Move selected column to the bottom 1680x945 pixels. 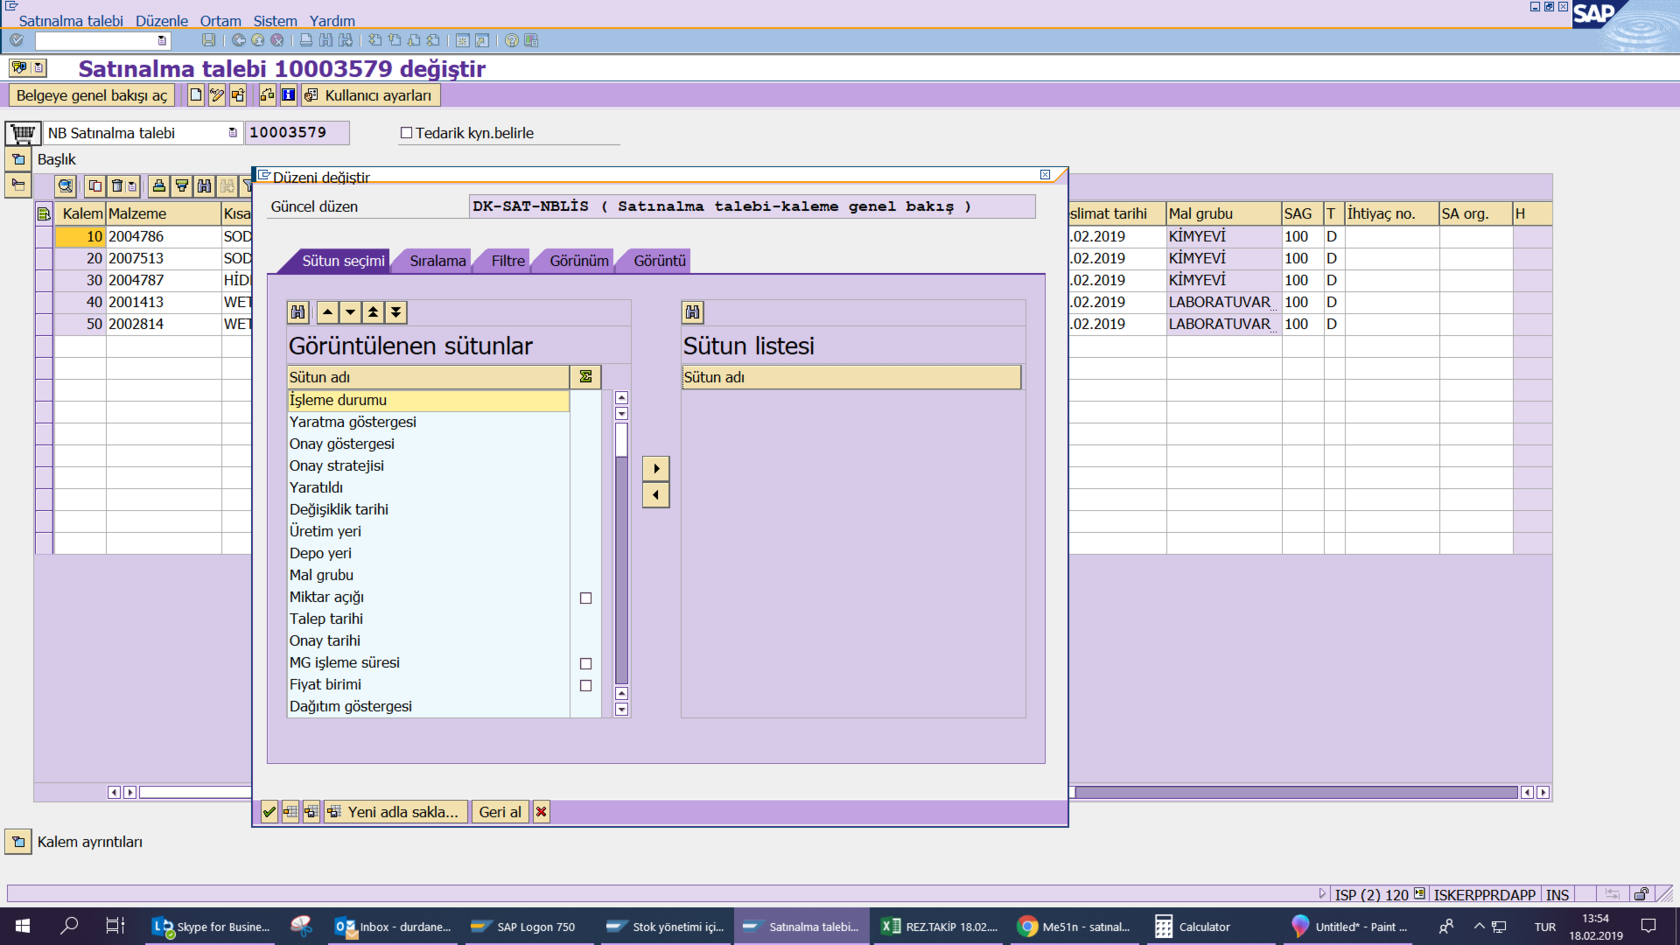pos(396,312)
